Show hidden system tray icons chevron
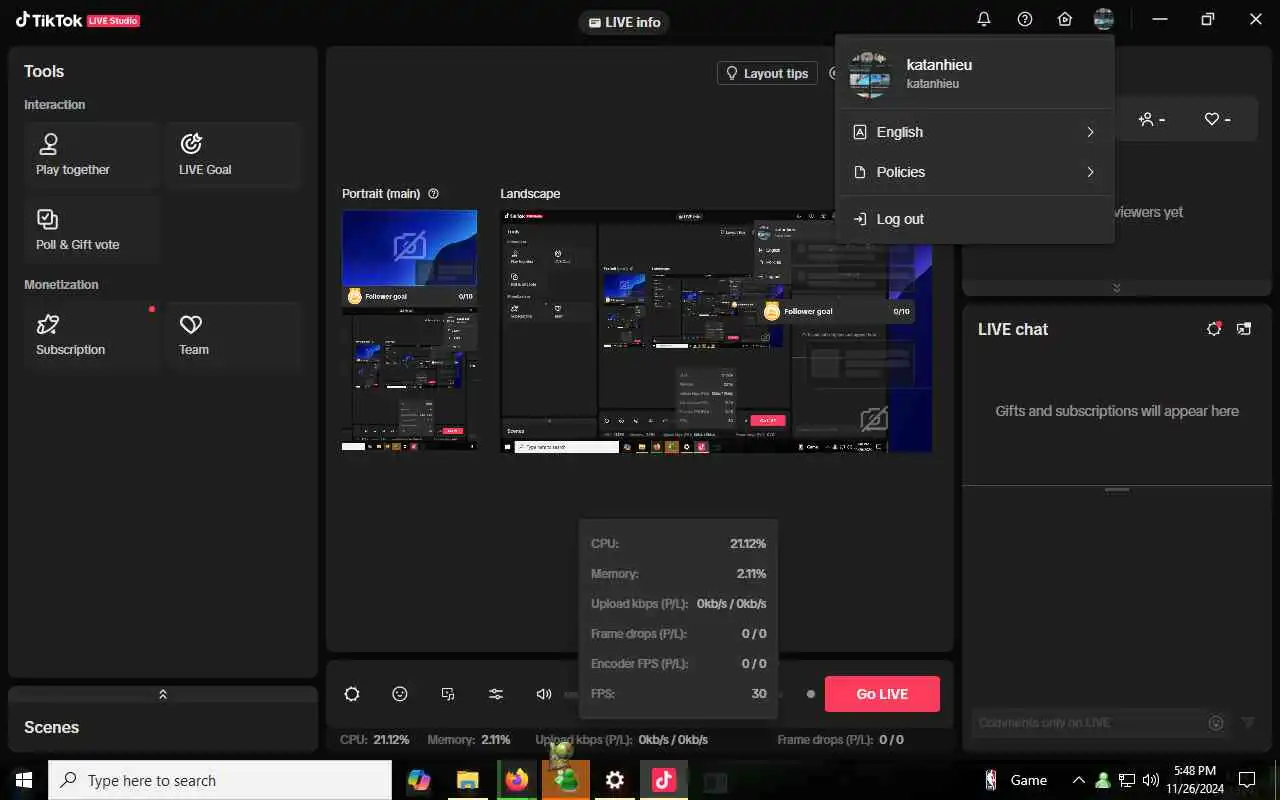Image resolution: width=1280 pixels, height=800 pixels. [1078, 780]
